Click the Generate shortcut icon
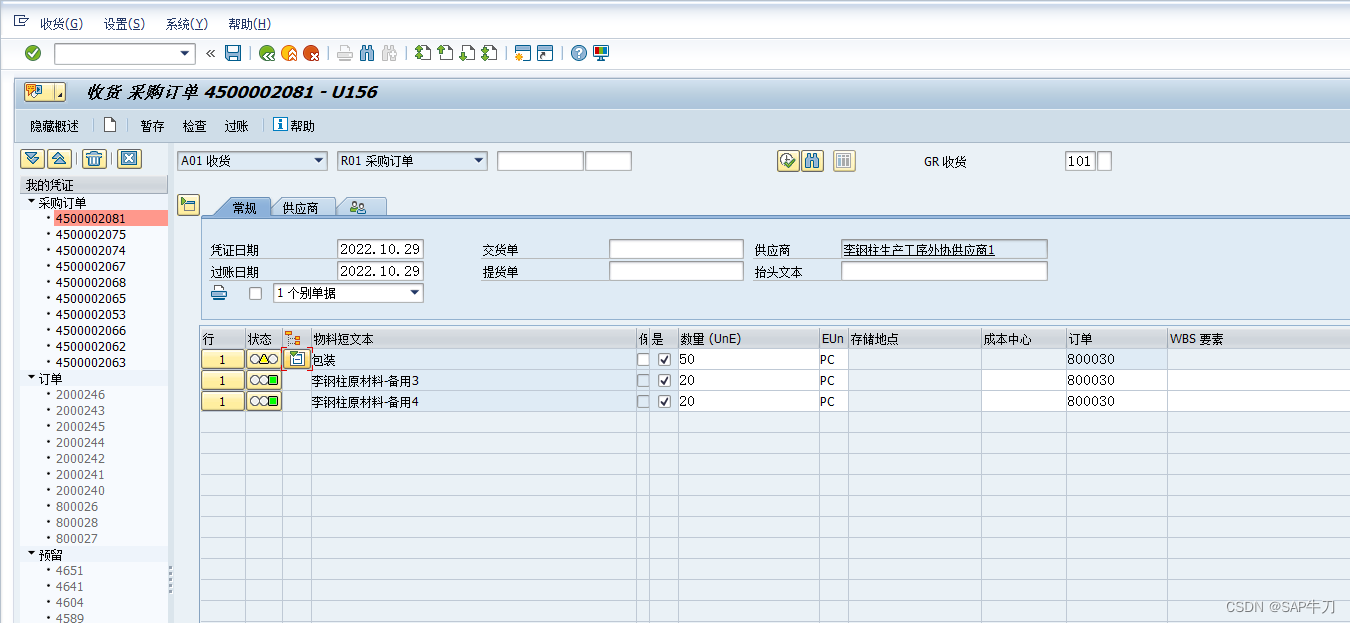This screenshot has width=1350, height=623. (545, 53)
